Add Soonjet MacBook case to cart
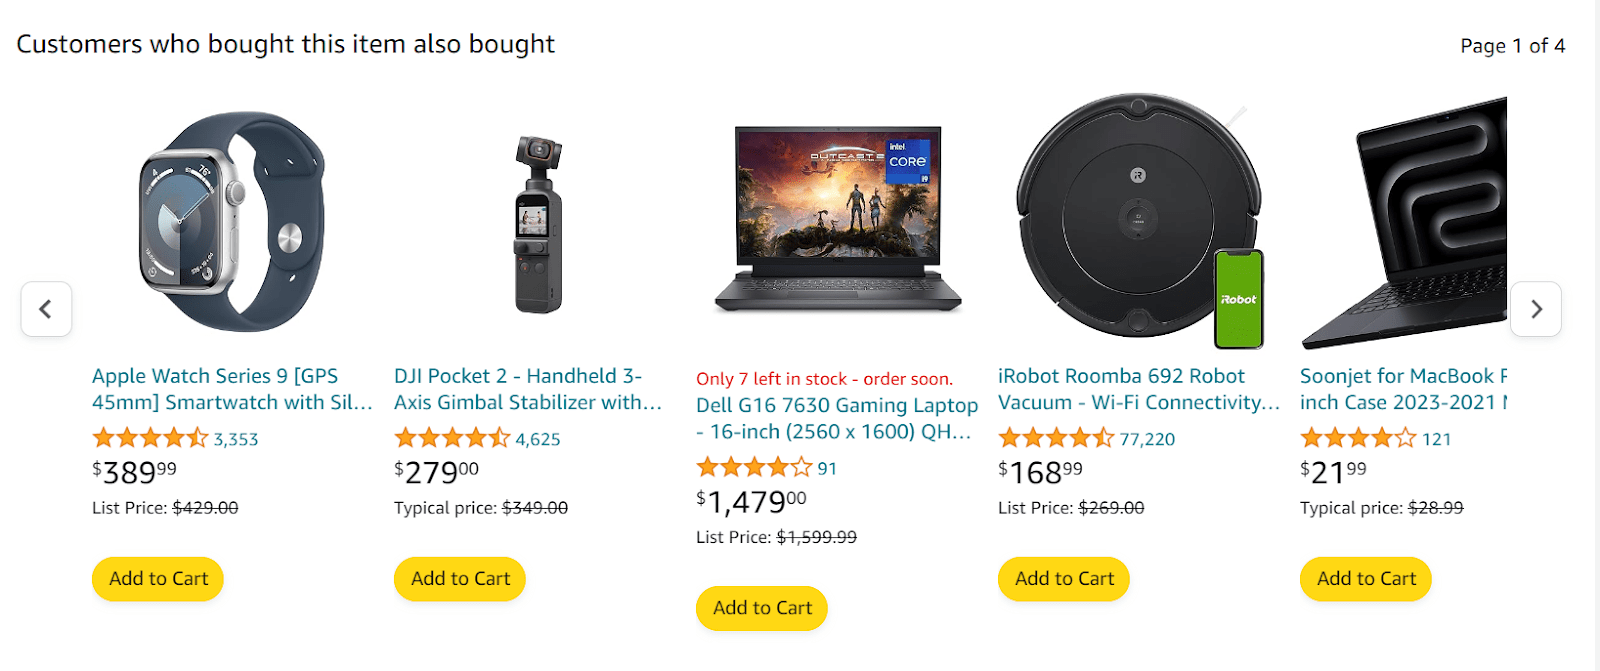This screenshot has height=671, width=1600. click(x=1366, y=579)
